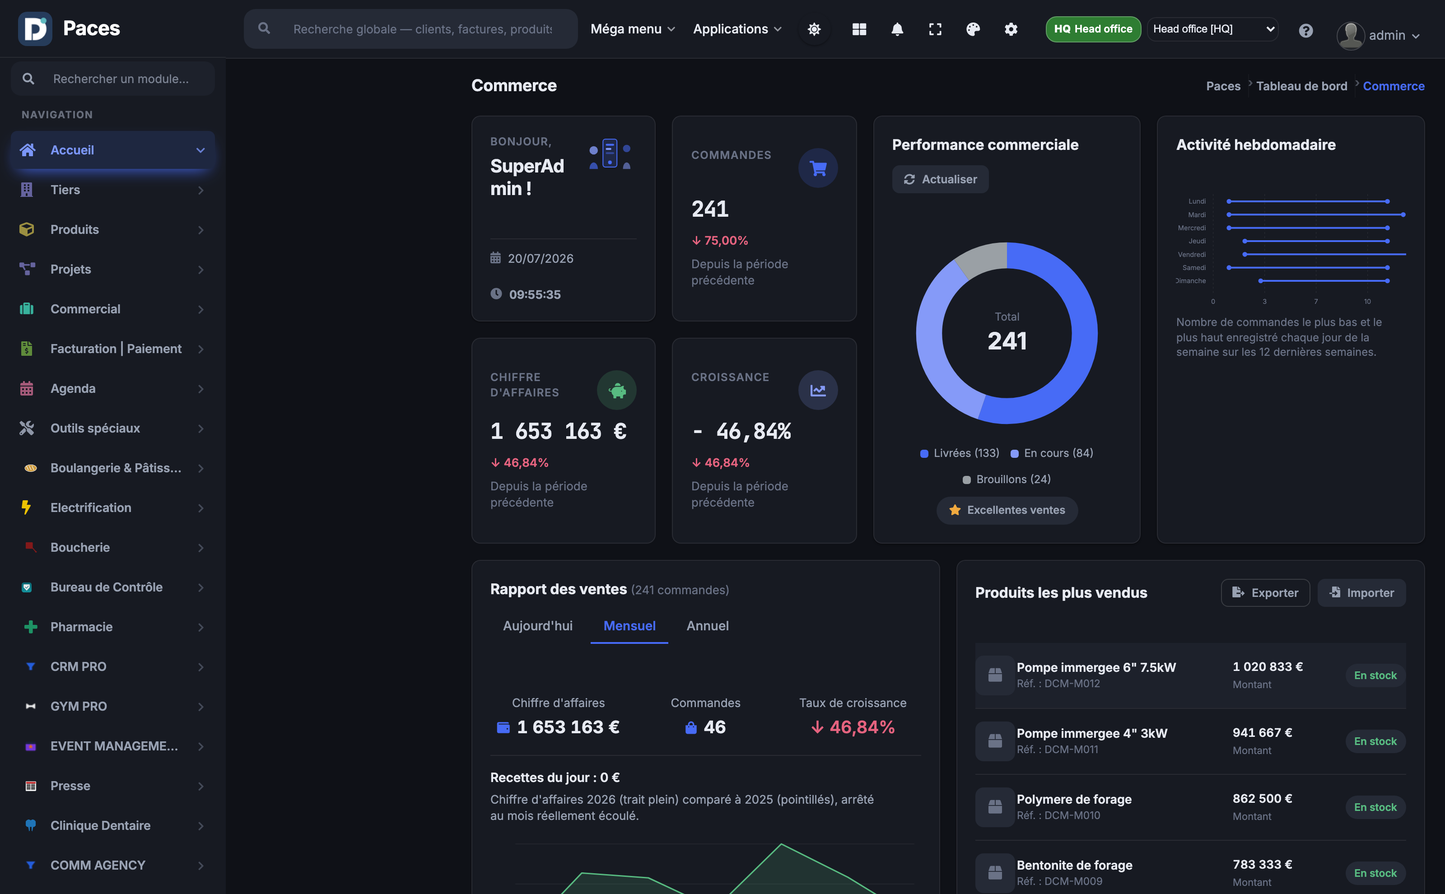Open the notifications bell icon

tap(897, 29)
